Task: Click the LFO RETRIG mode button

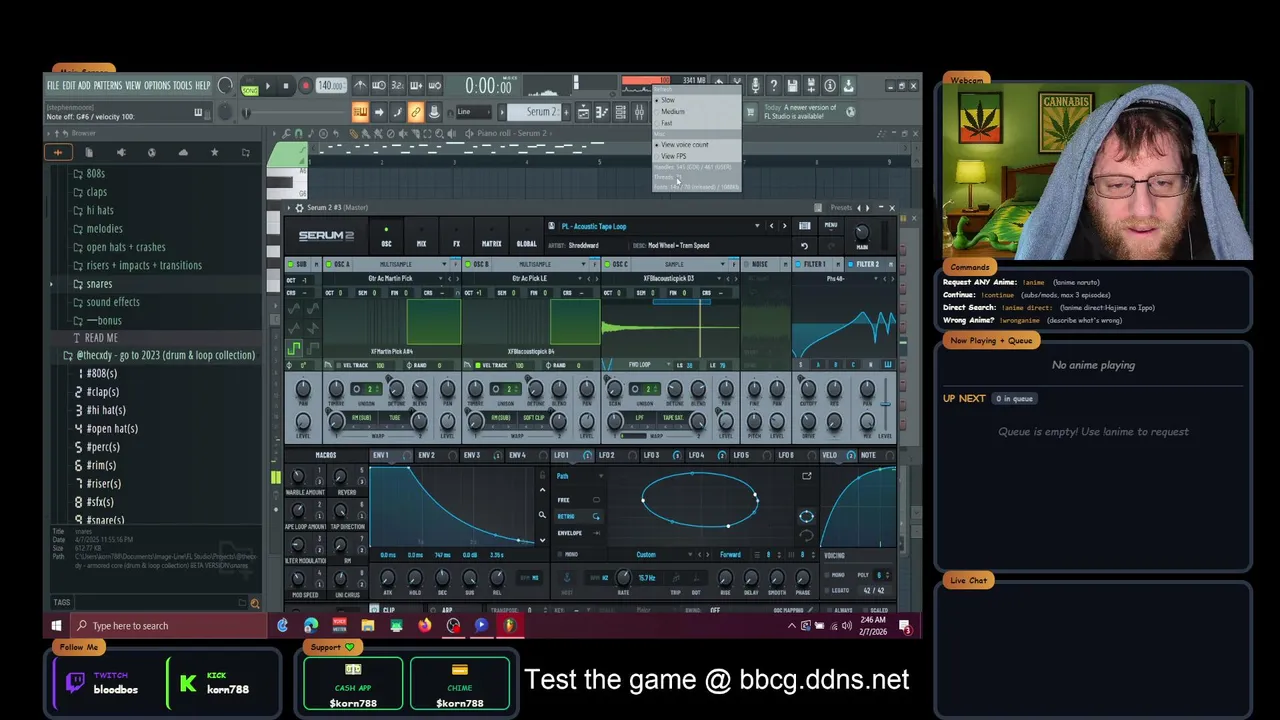Action: 579,516
